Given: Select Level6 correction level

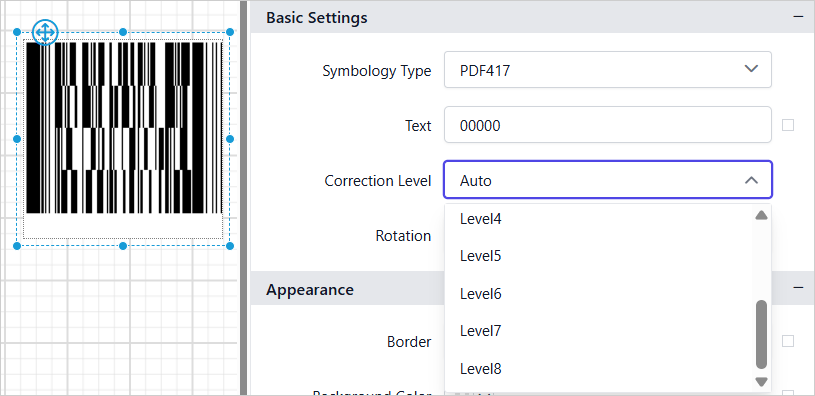Looking at the screenshot, I should pyautogui.click(x=600, y=294).
